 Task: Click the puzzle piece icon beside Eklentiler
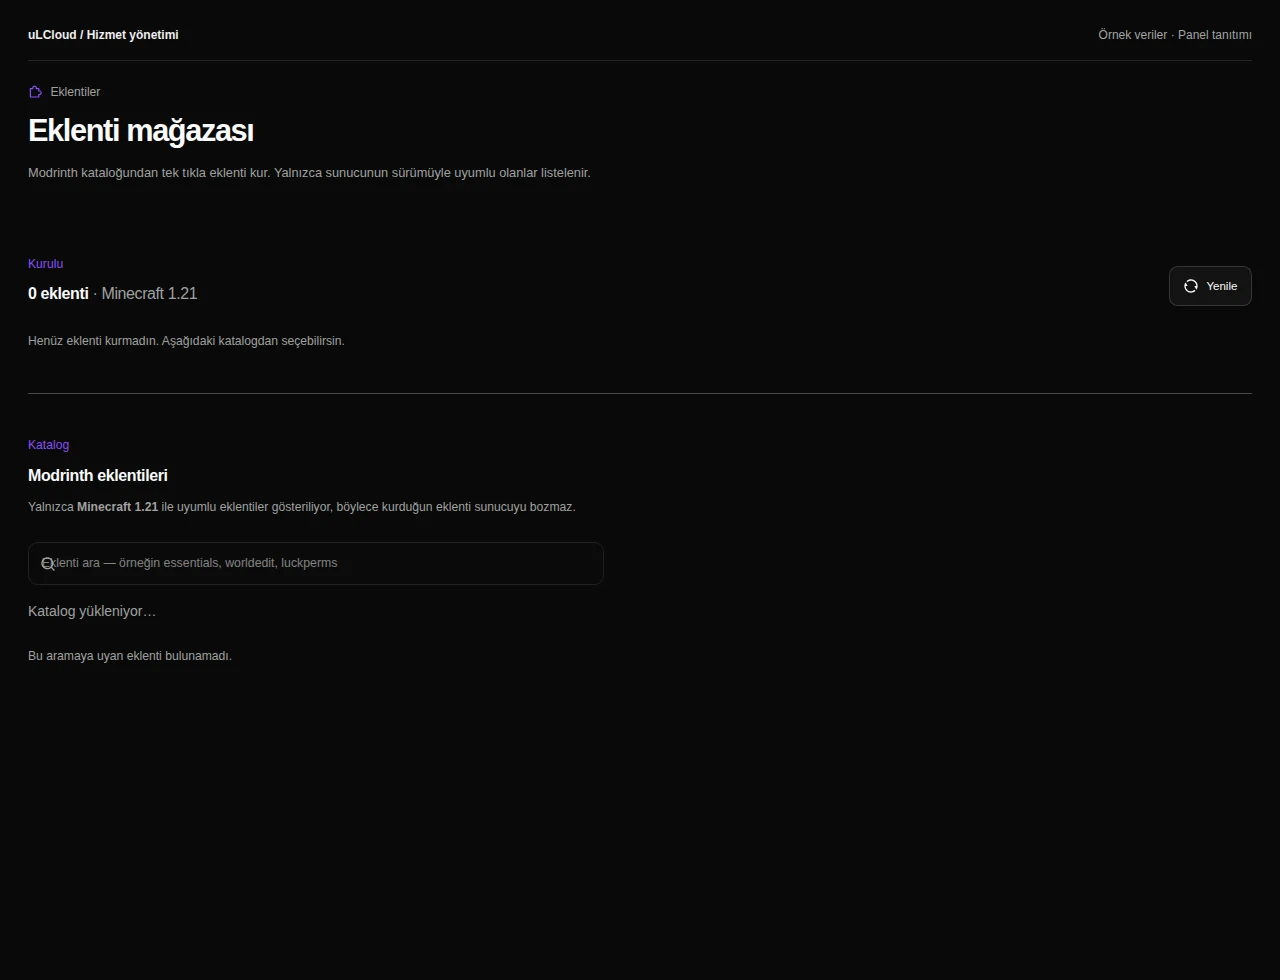tap(36, 92)
